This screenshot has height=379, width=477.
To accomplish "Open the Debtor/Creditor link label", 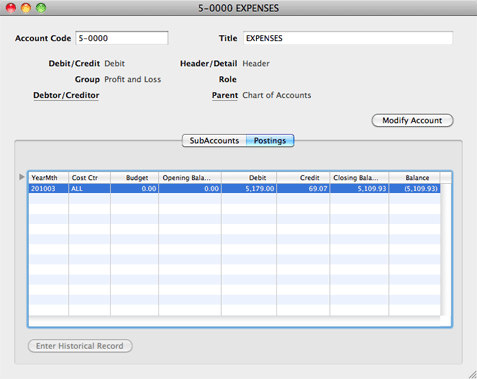I will pyautogui.click(x=66, y=95).
